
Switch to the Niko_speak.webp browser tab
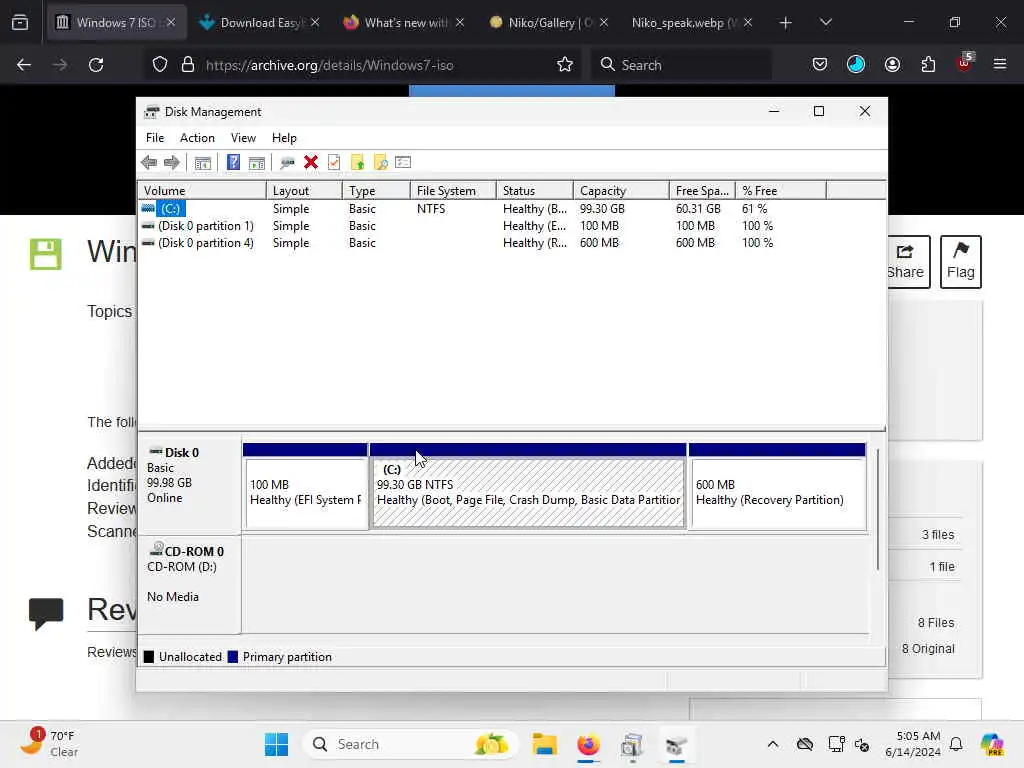click(x=692, y=23)
